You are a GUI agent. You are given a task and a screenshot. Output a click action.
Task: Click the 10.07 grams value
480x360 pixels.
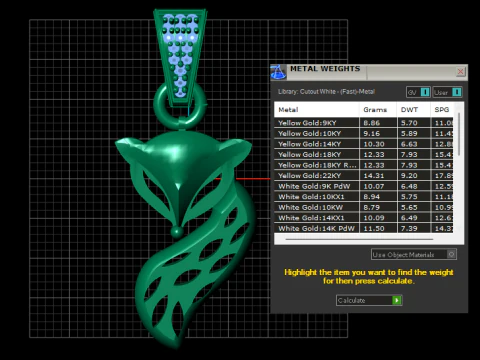click(374, 186)
